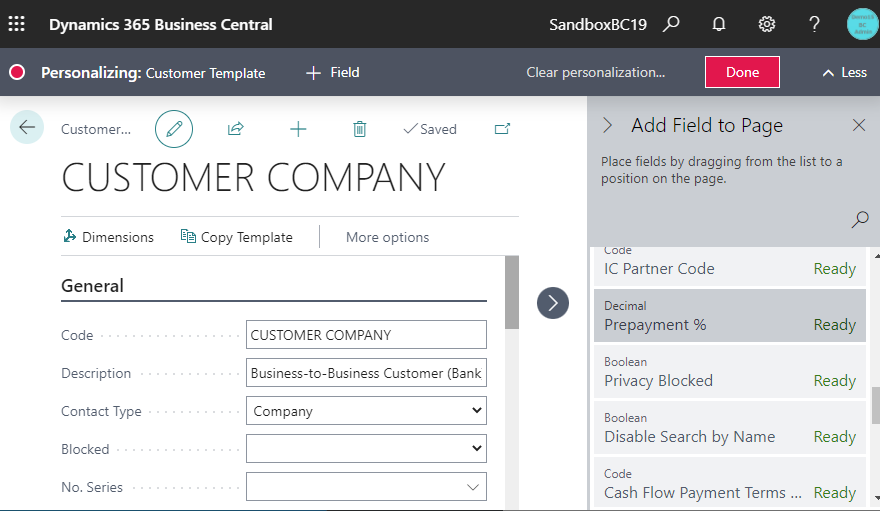Viewport: 880px width, 511px height.
Task: Click the delete trash can icon
Action: (x=360, y=129)
